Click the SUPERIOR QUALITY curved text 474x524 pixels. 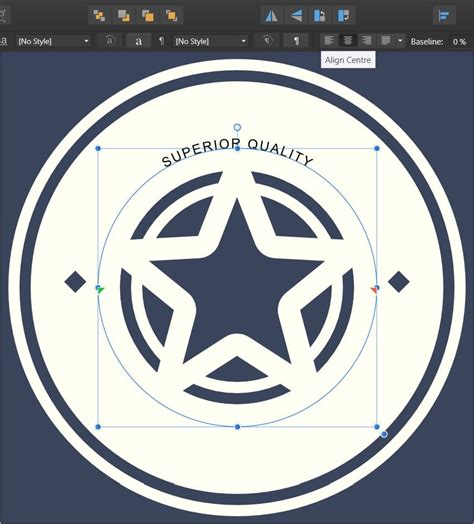[237, 152]
